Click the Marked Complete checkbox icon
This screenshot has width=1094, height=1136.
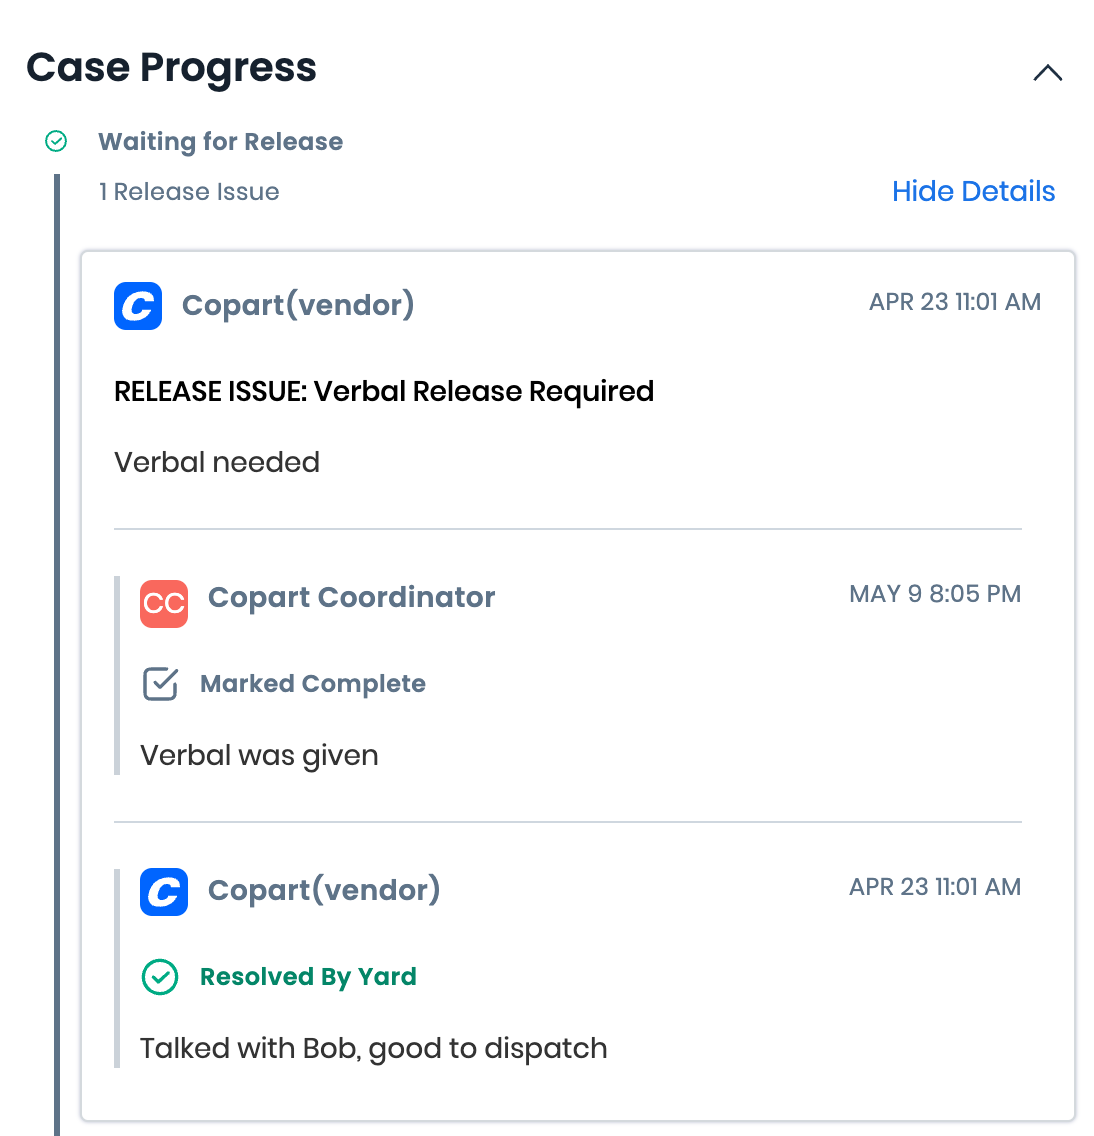[160, 684]
